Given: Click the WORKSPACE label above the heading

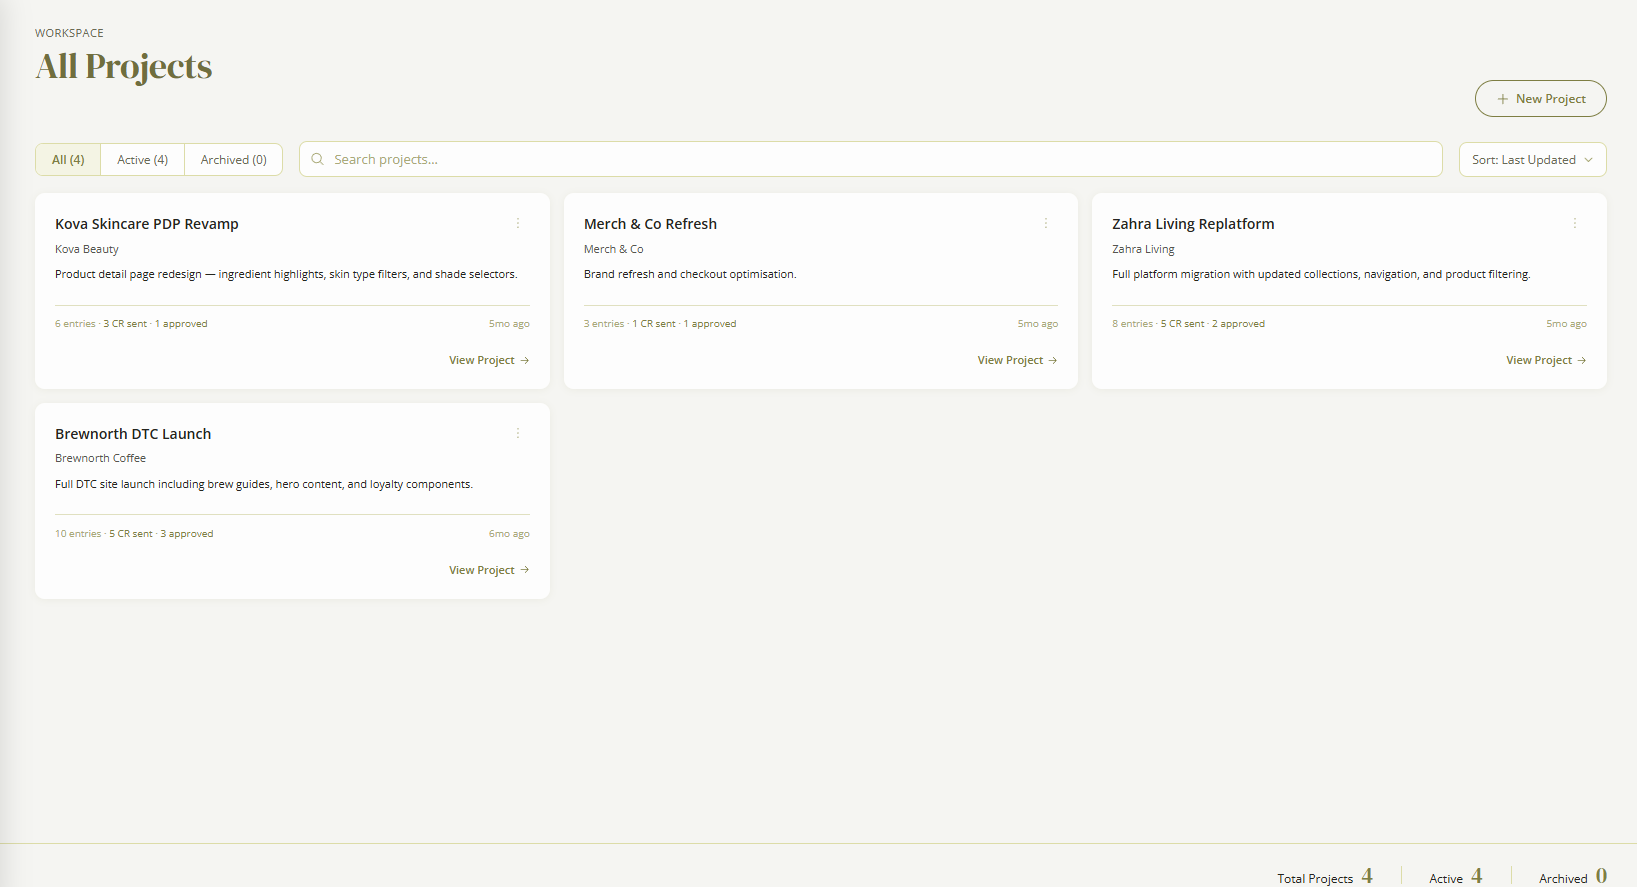Looking at the screenshot, I should coord(69,33).
